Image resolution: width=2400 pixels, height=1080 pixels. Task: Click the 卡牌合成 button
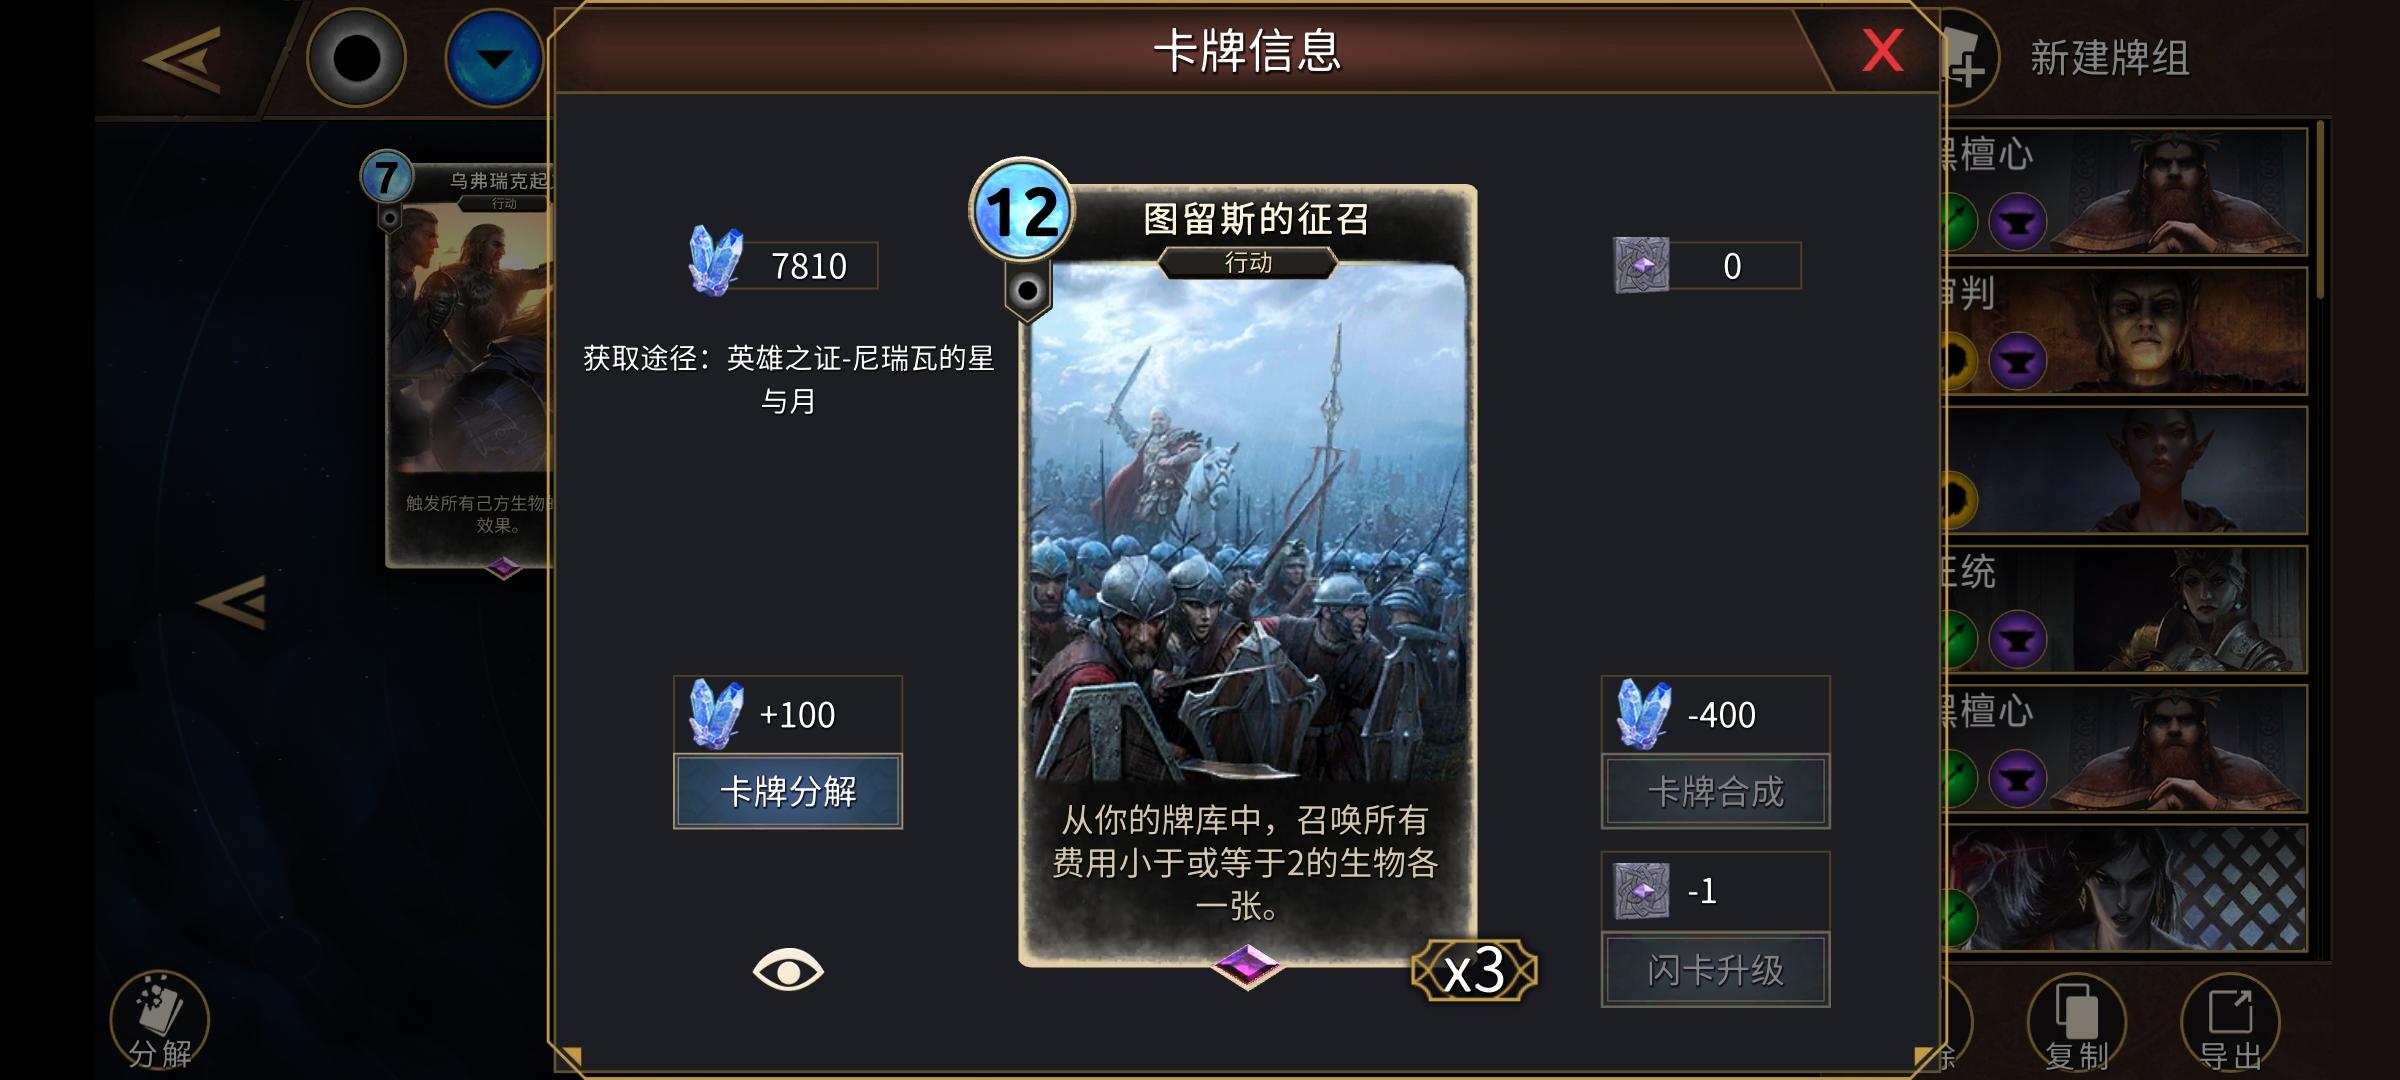(1715, 791)
